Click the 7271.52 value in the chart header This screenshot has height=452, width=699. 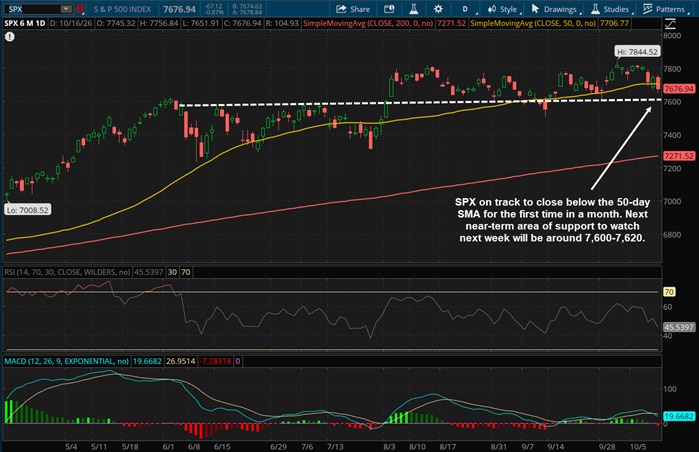pos(451,23)
